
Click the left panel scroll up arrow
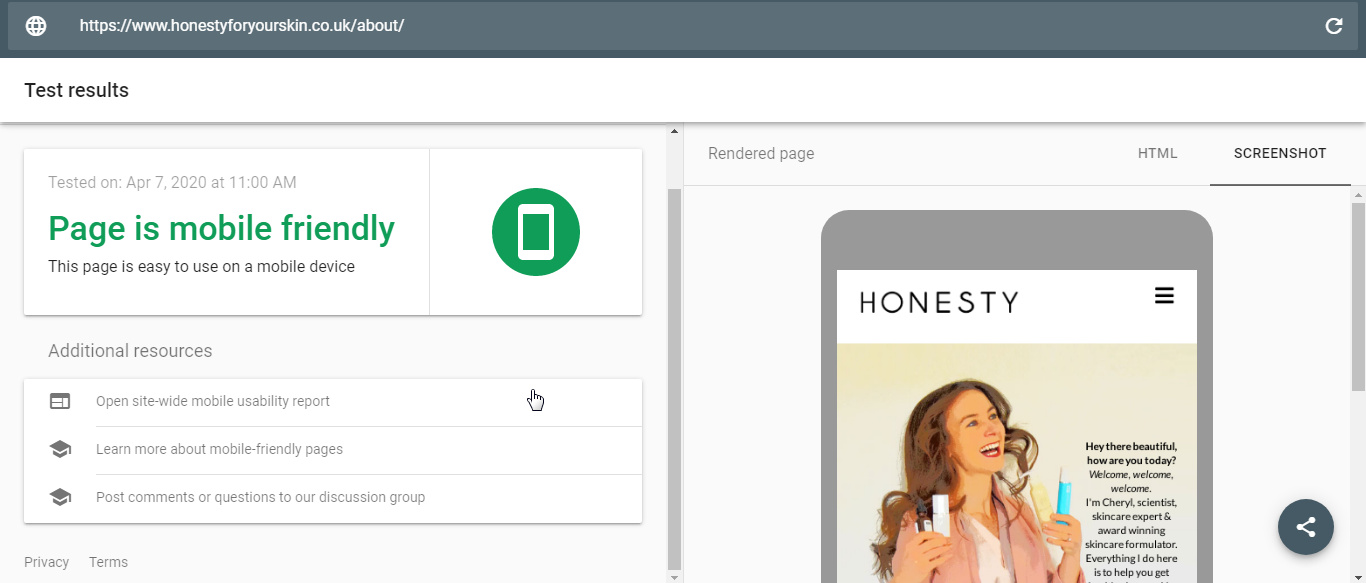click(x=674, y=131)
